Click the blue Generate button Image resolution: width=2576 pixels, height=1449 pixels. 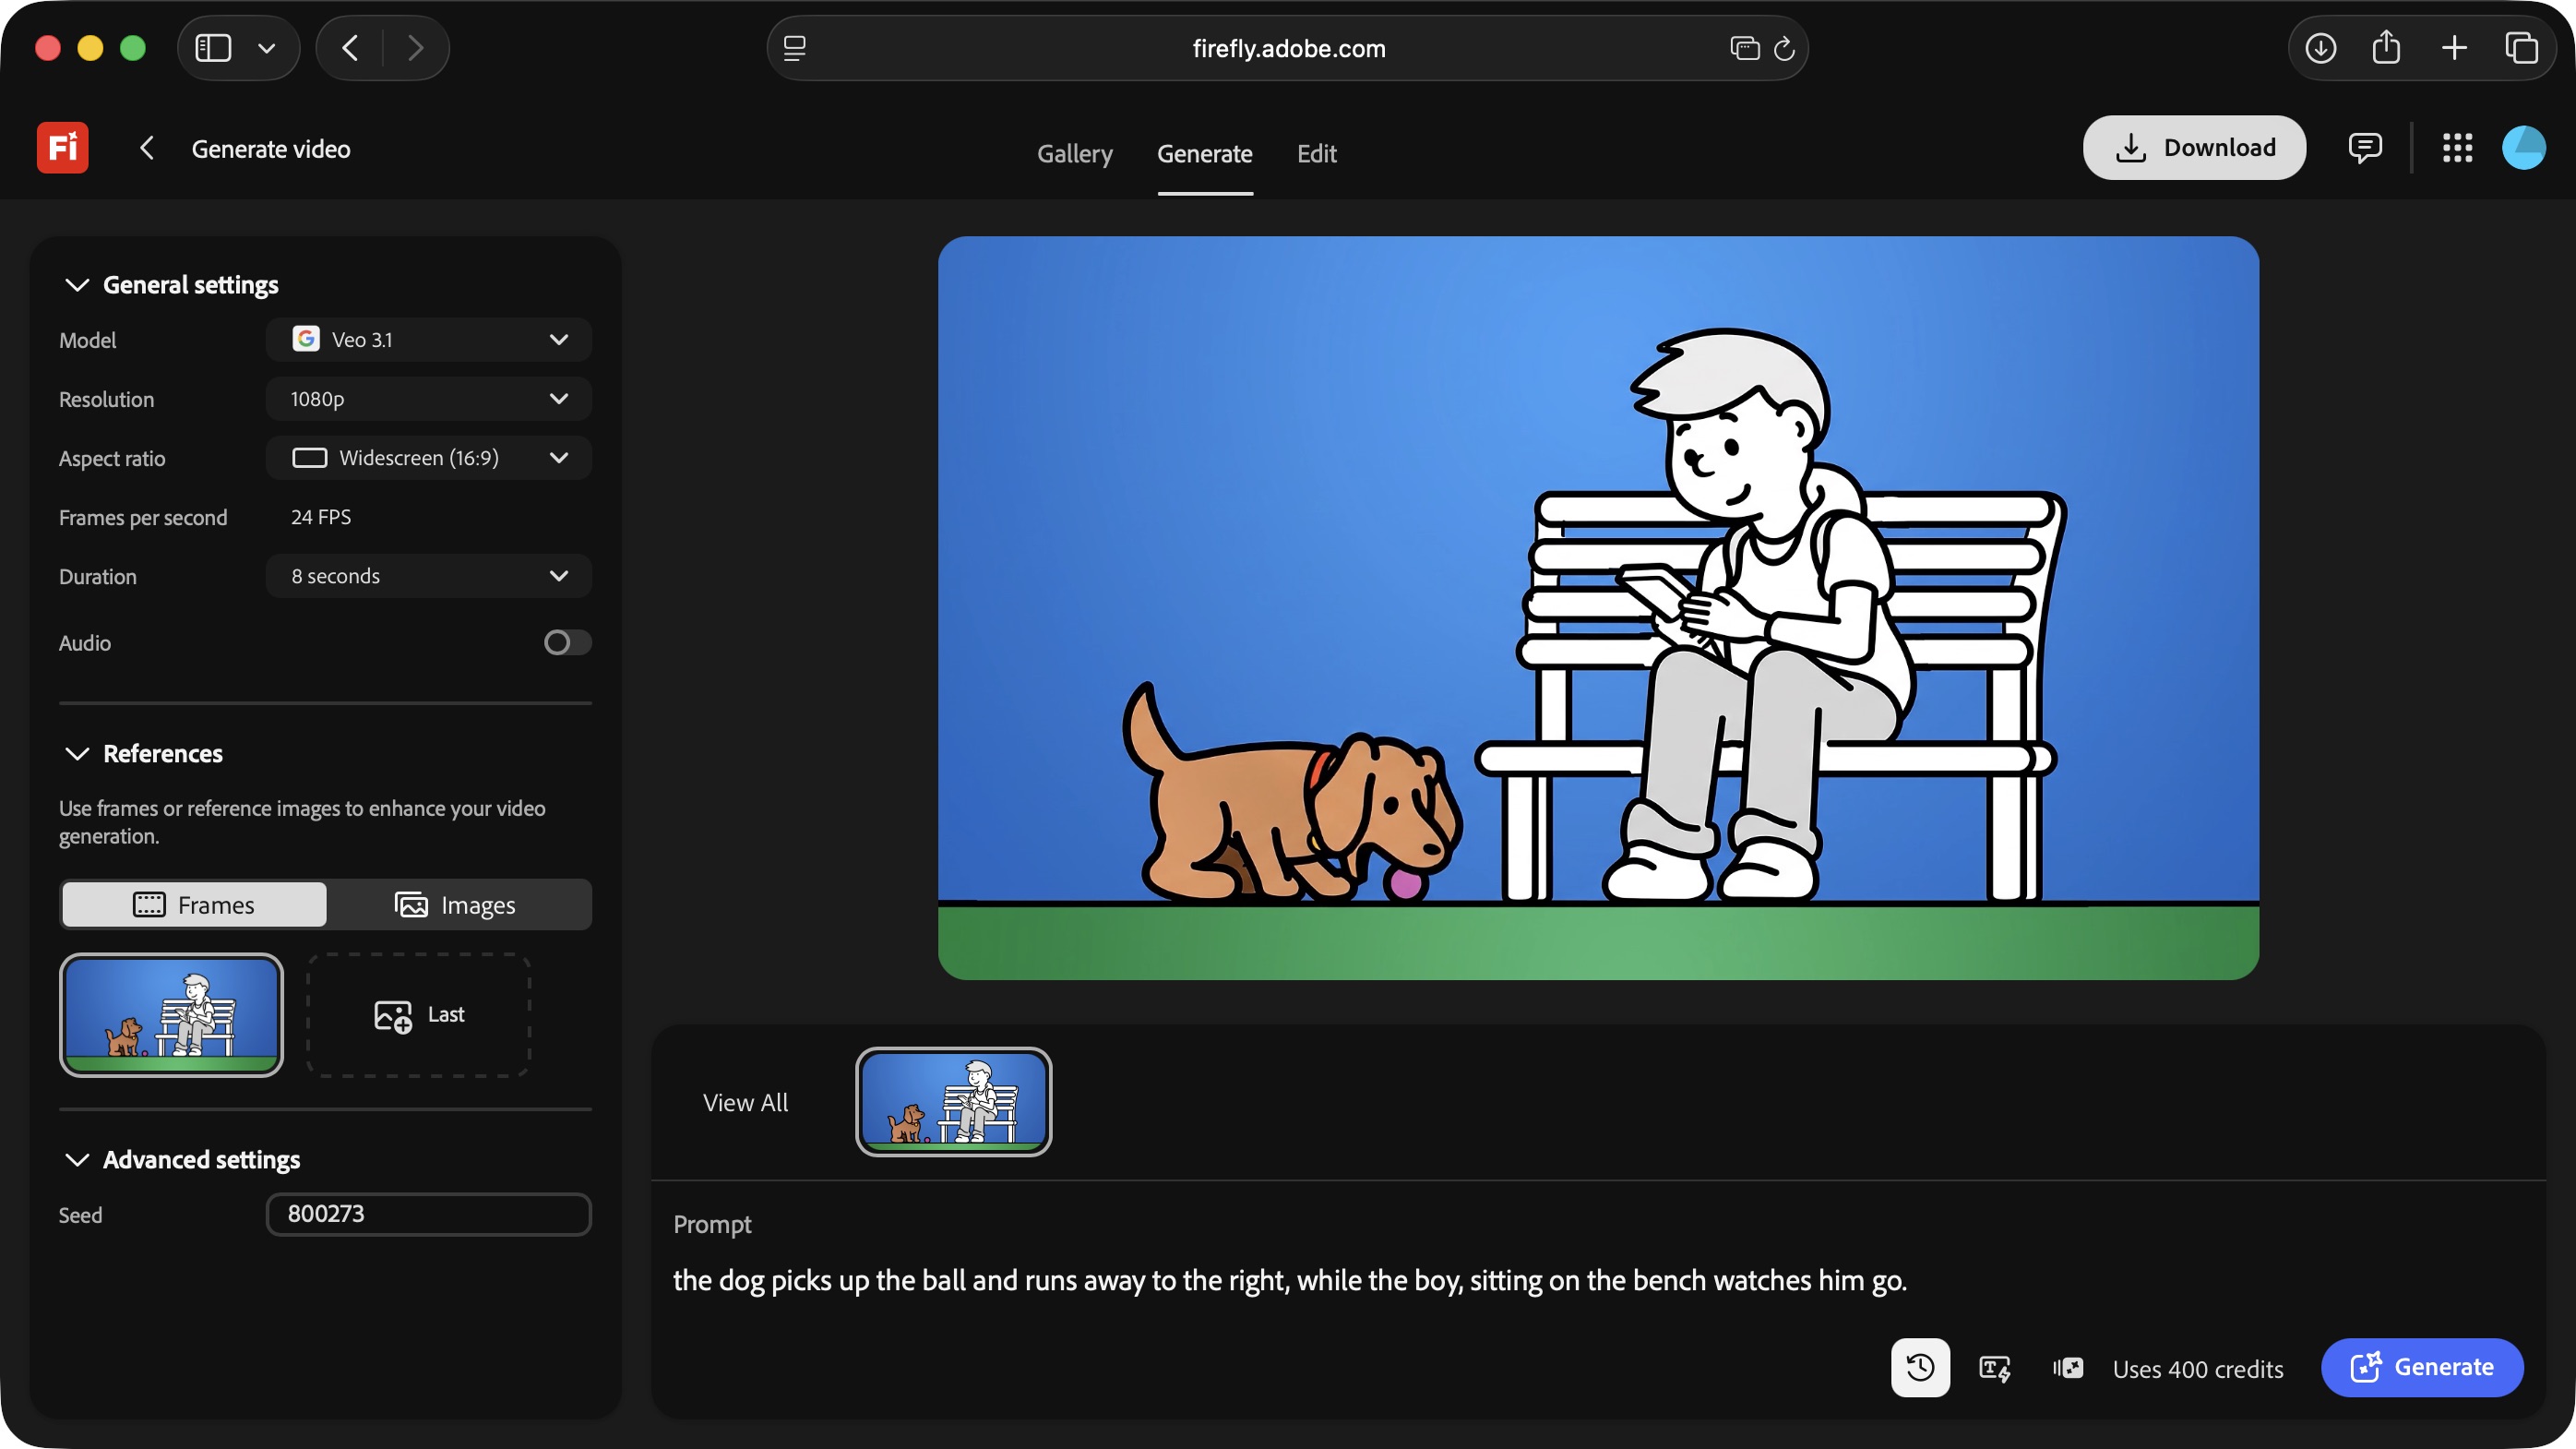(2422, 1367)
